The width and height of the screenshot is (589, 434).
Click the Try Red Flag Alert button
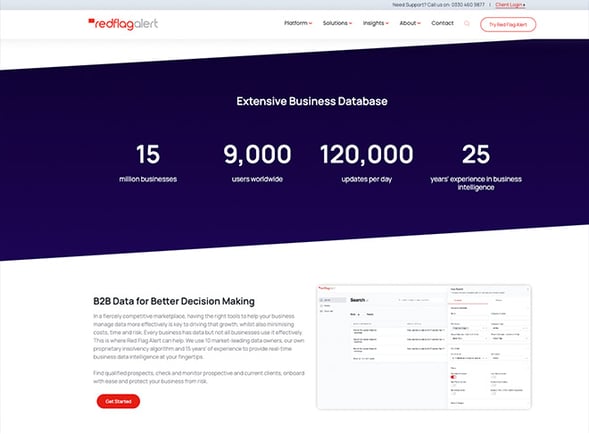[508, 24]
